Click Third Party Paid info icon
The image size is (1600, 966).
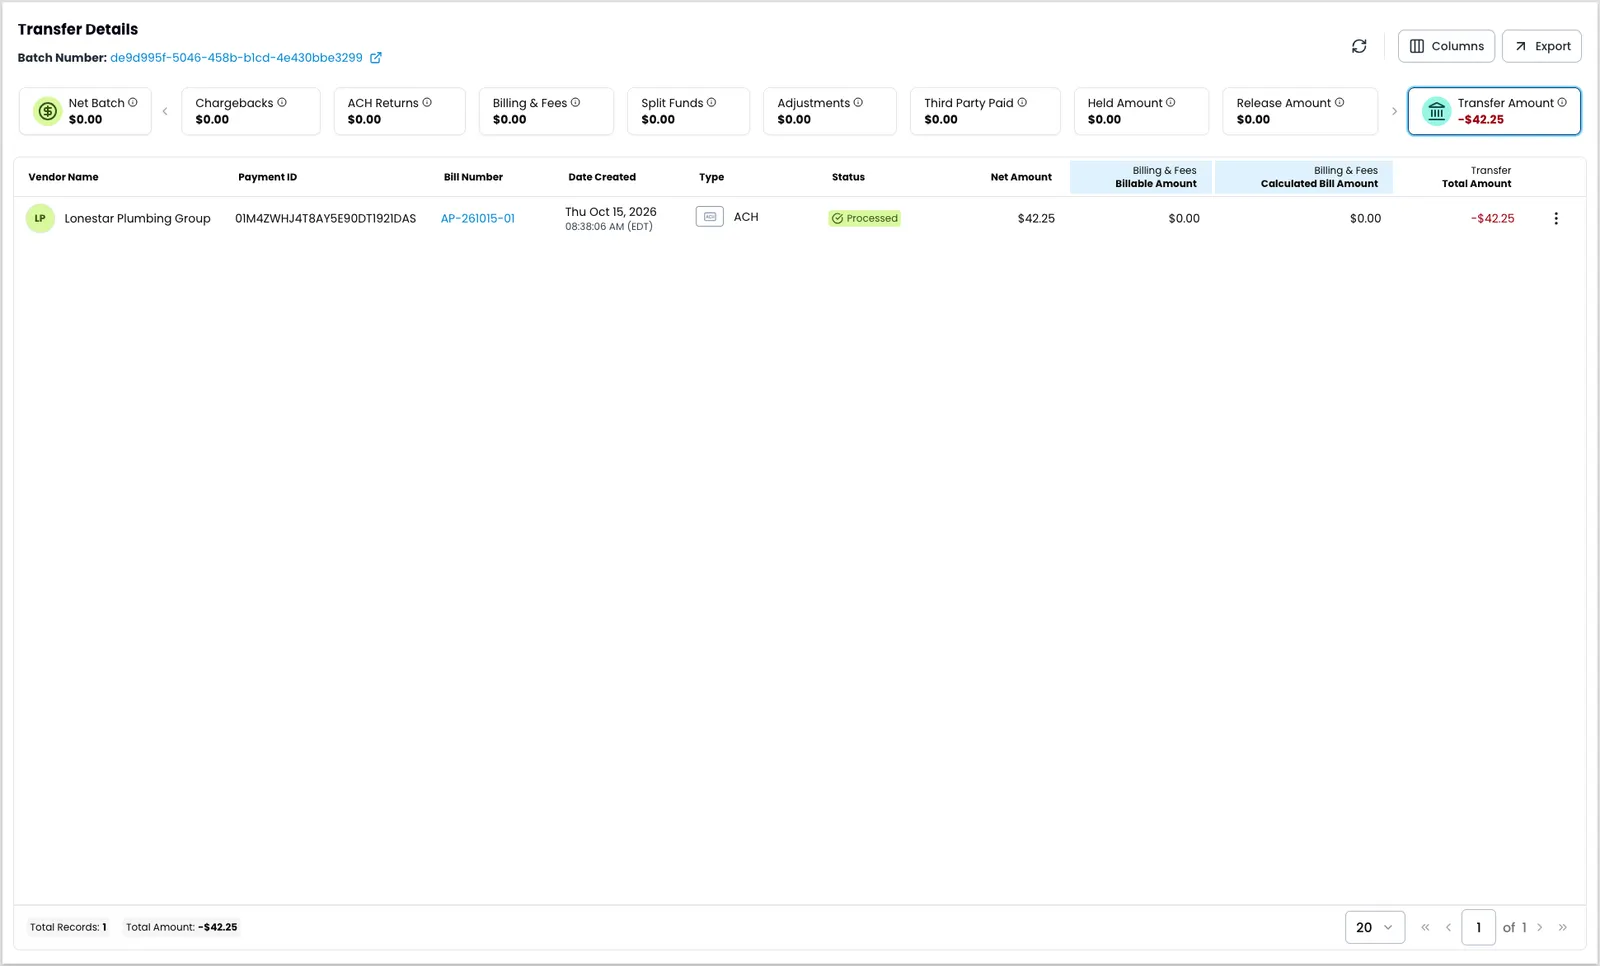tap(1022, 102)
